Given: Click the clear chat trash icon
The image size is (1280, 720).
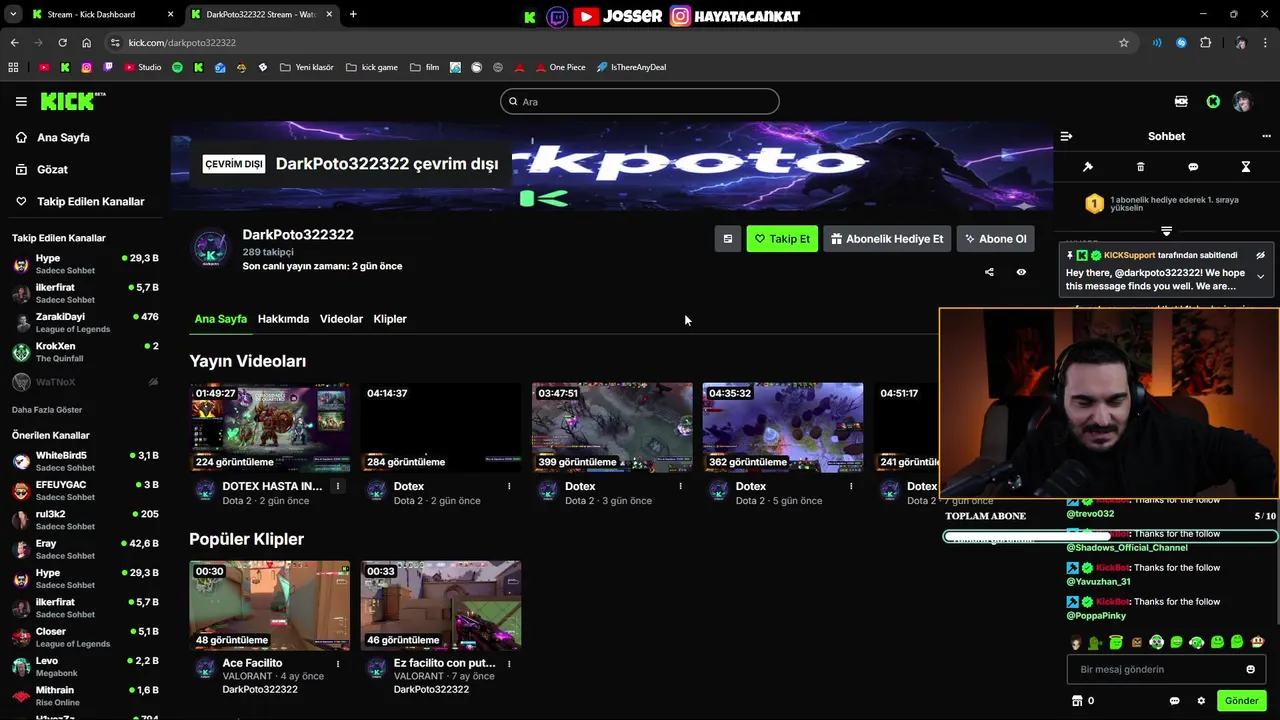Looking at the screenshot, I should tap(1141, 167).
